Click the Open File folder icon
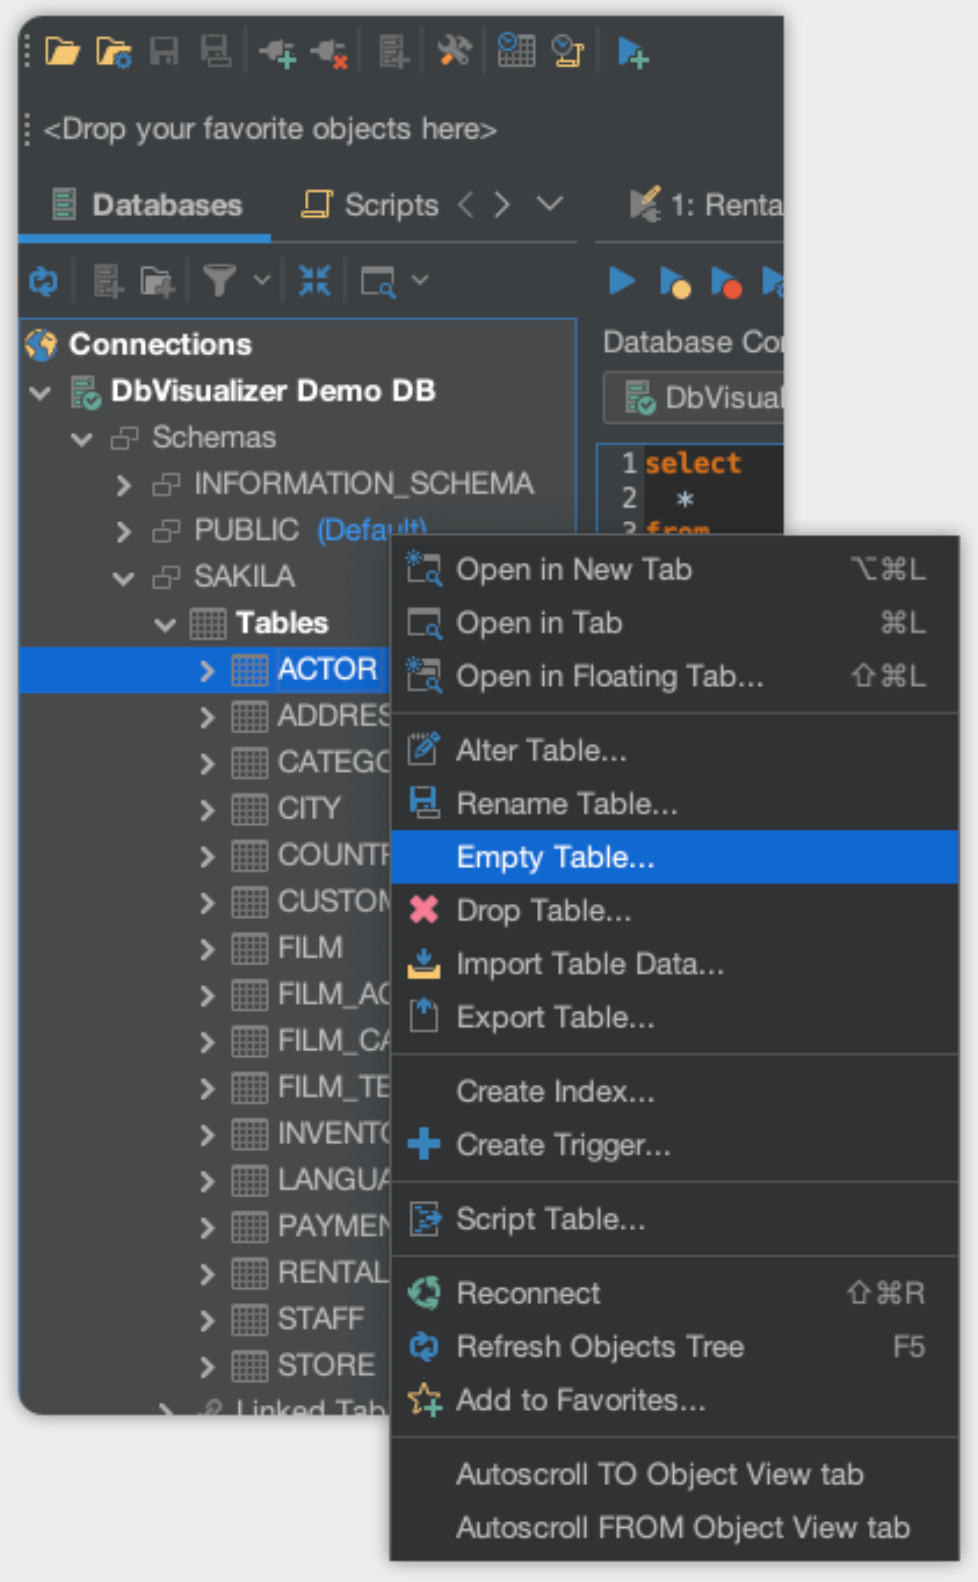The height and width of the screenshot is (1582, 978). [x=62, y=51]
